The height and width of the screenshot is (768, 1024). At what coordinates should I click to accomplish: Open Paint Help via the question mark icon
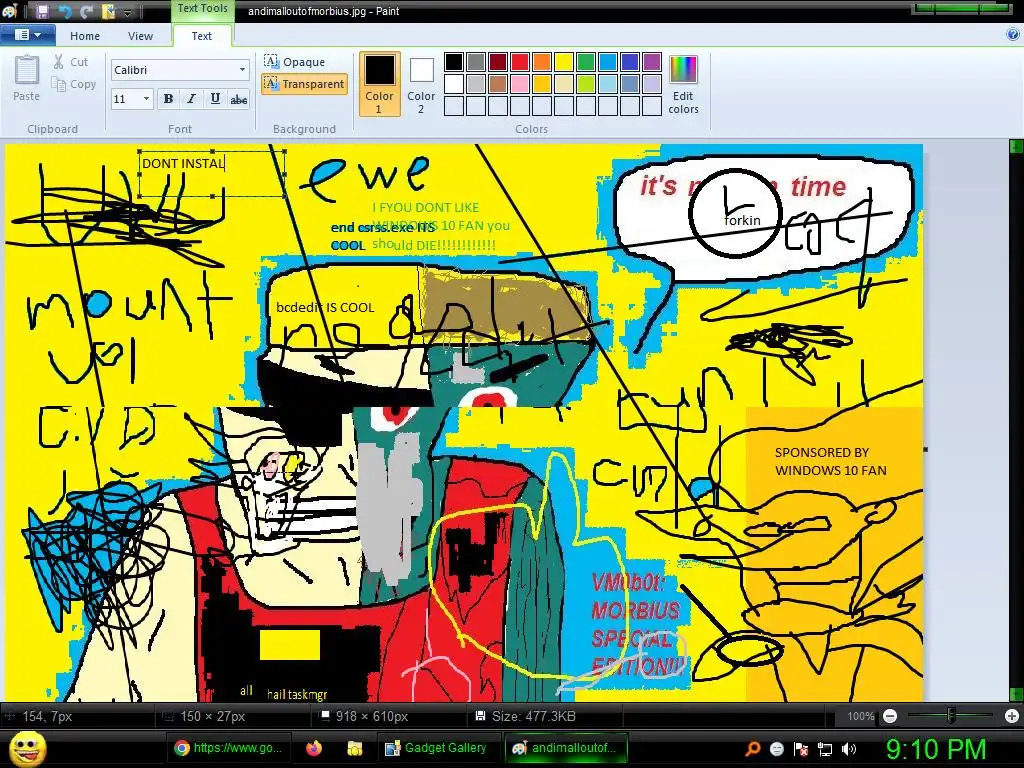[1013, 35]
